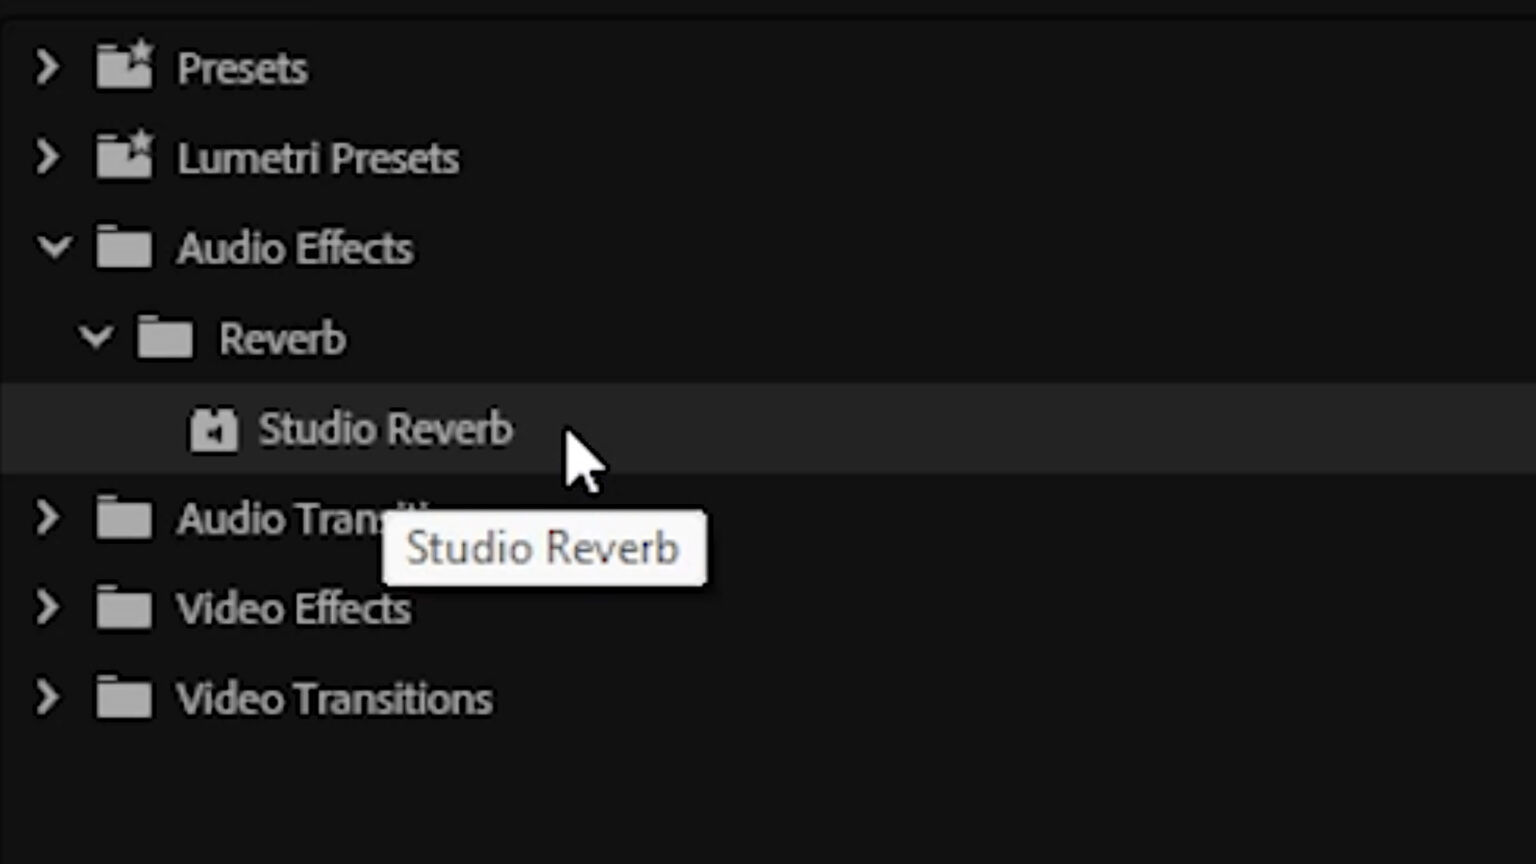Click the Studio Reverb tooltip text
The height and width of the screenshot is (864, 1536).
coord(543,547)
